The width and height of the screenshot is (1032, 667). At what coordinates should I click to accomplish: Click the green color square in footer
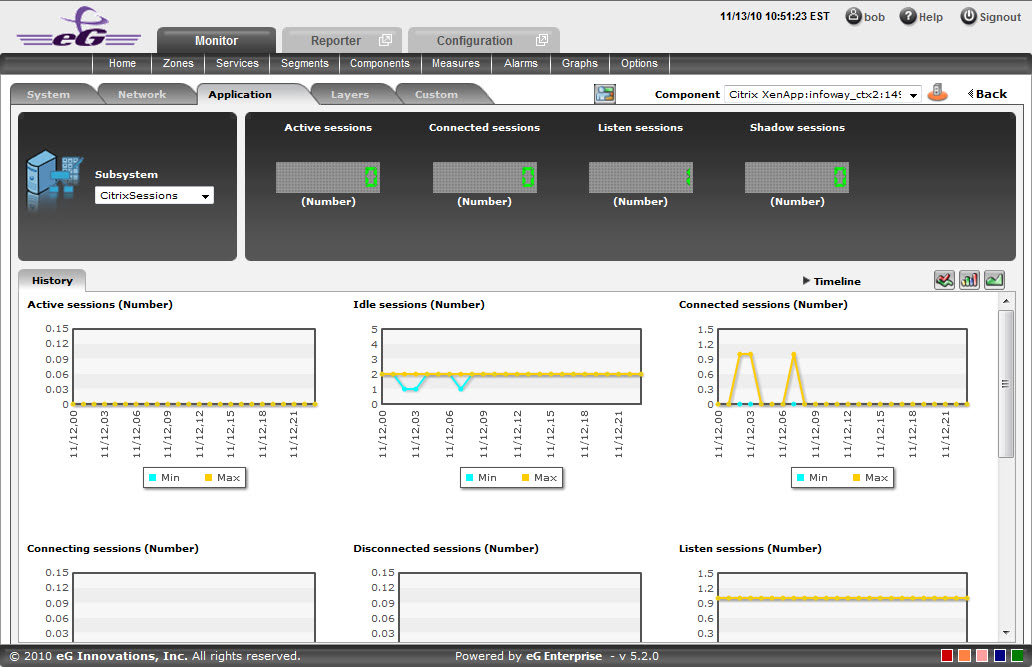[1018, 655]
